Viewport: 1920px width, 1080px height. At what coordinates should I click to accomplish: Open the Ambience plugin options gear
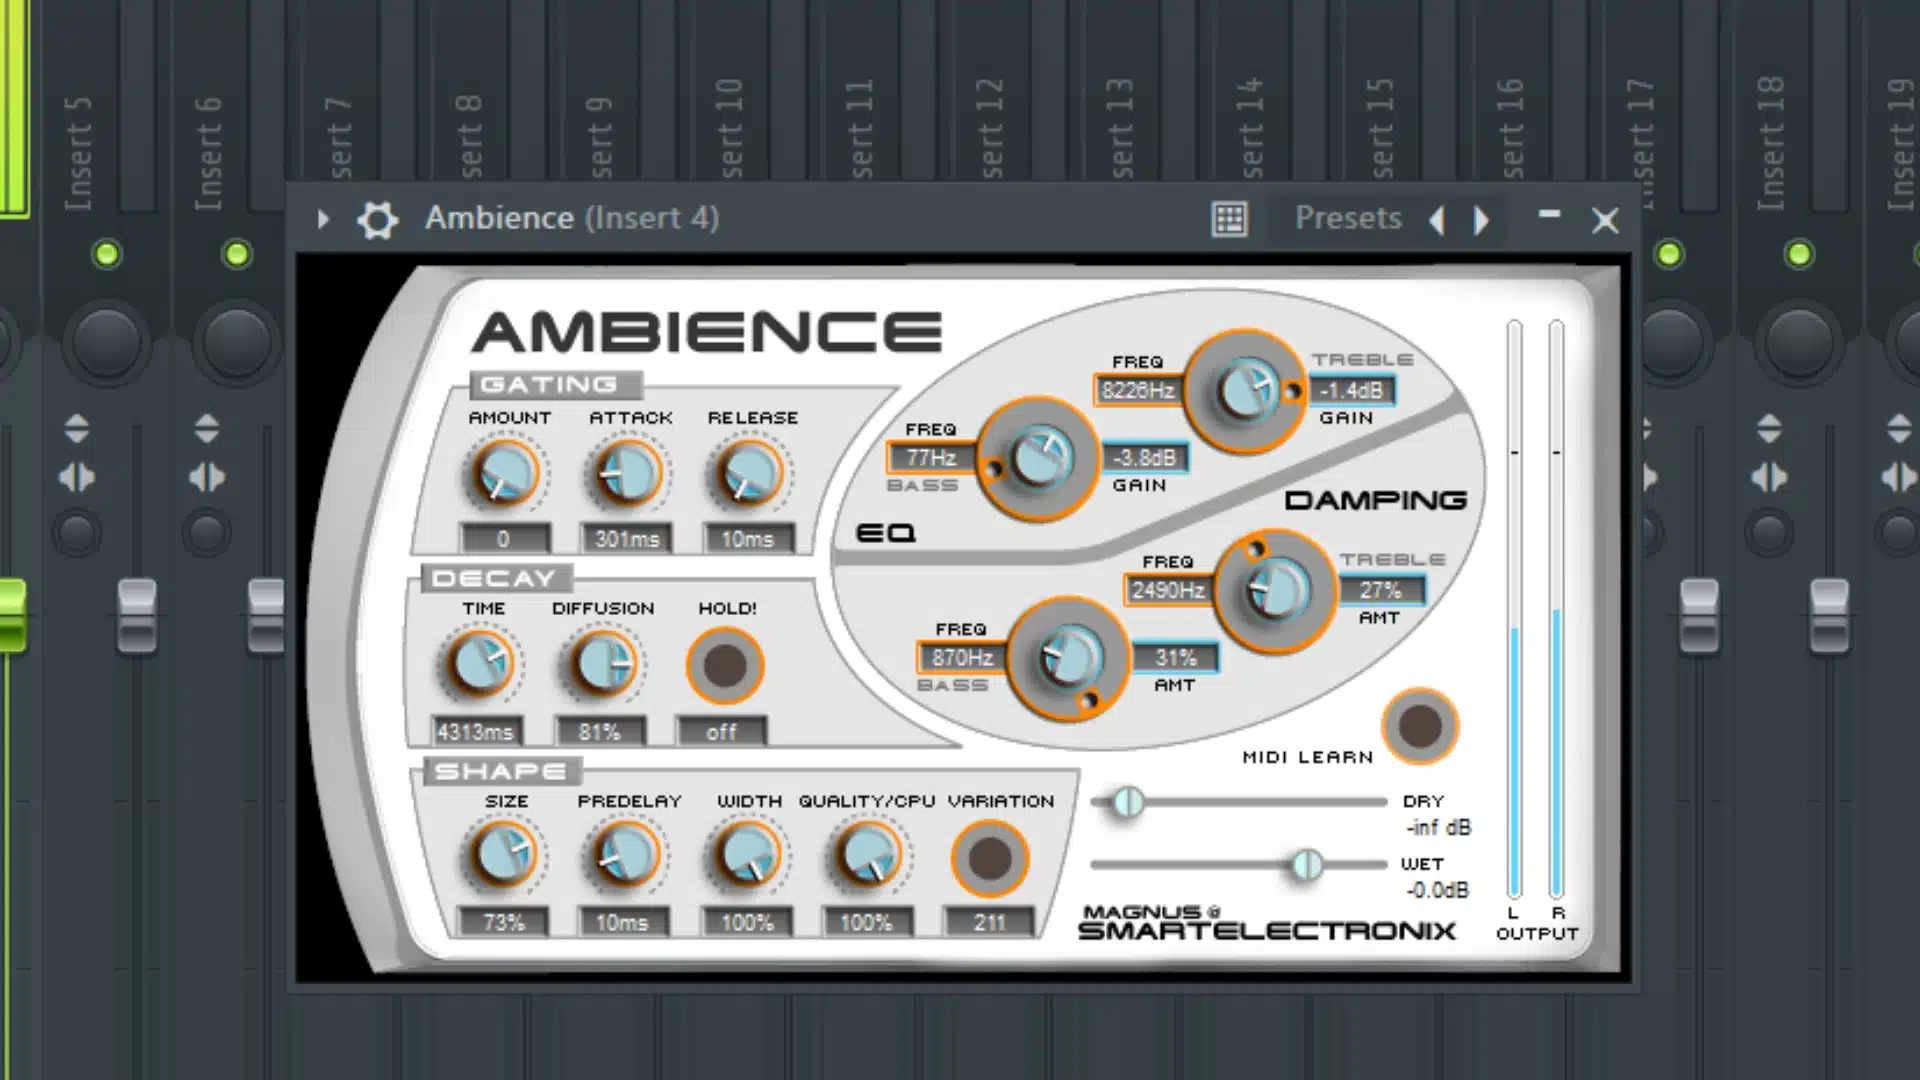[378, 219]
